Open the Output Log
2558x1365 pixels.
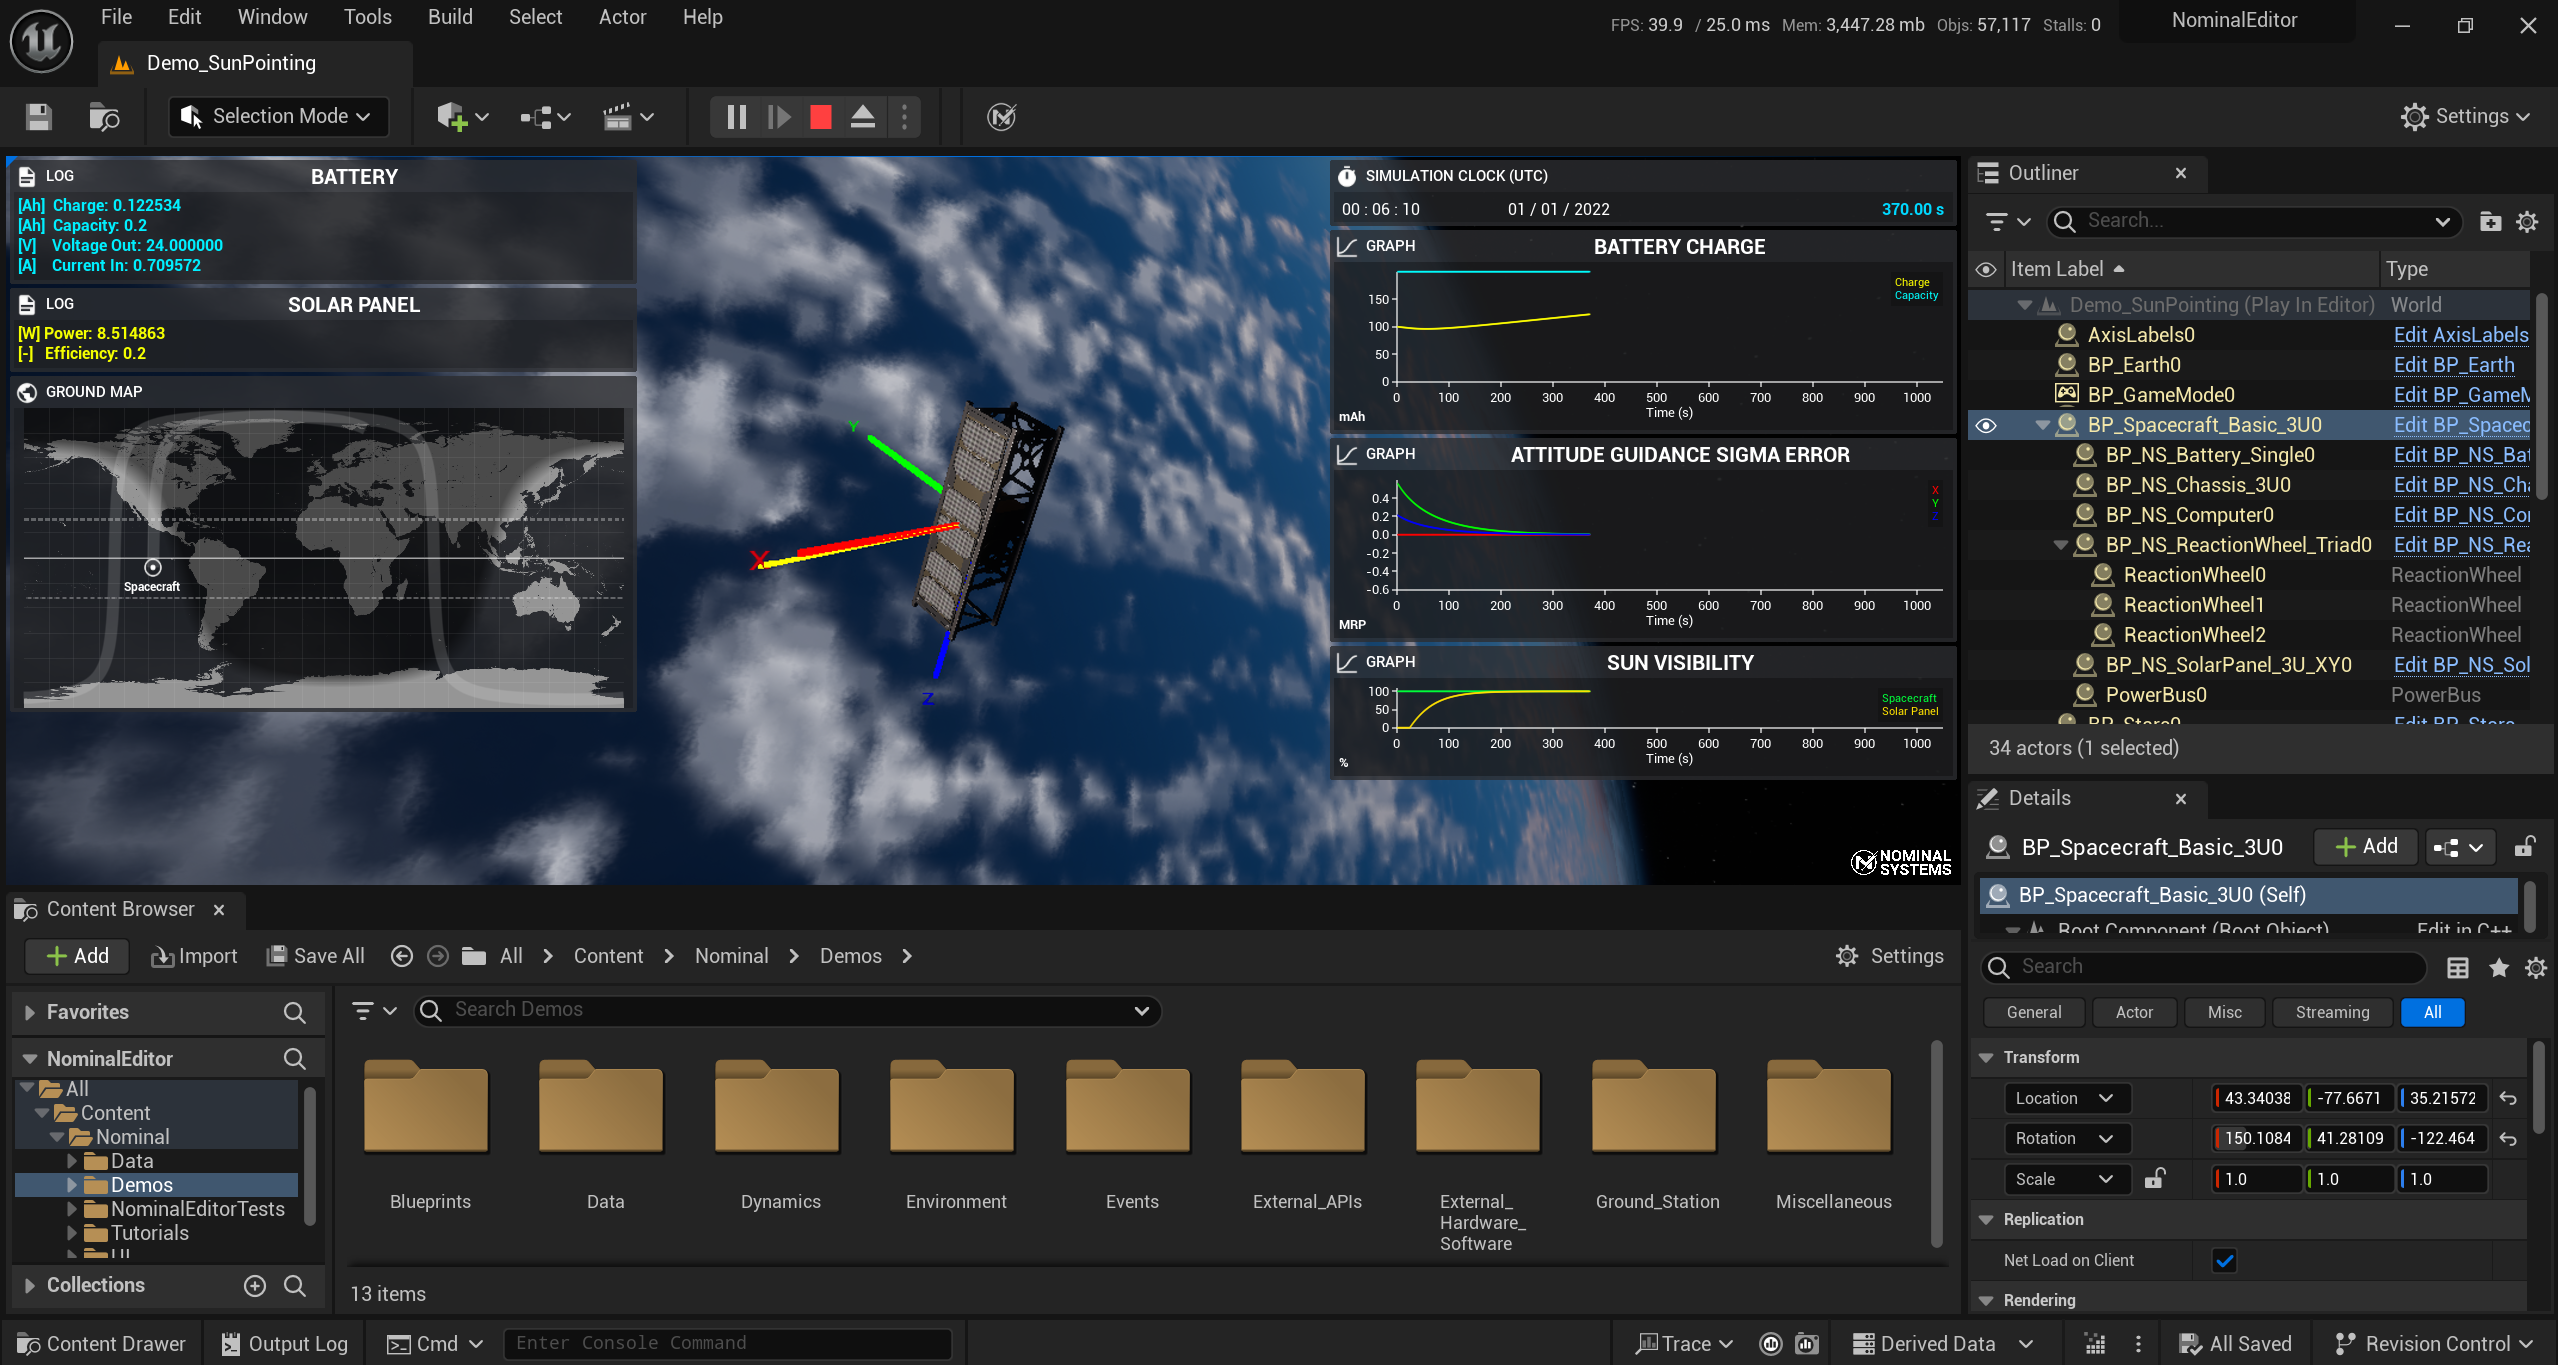click(285, 1344)
